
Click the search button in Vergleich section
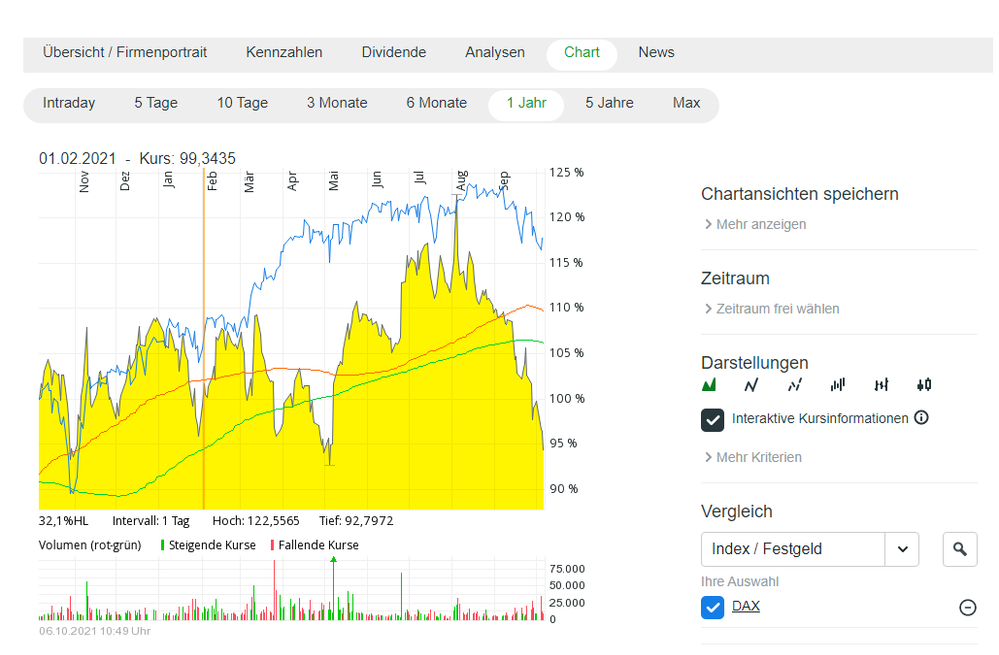959,549
